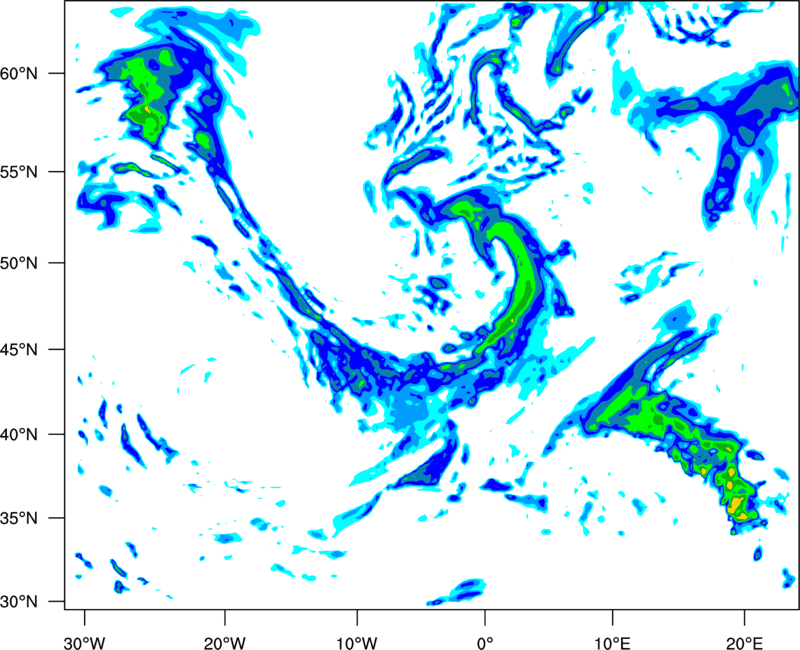The width and height of the screenshot is (800, 650).
Task: Click the 30°N latitude label
Action: [19, 602]
